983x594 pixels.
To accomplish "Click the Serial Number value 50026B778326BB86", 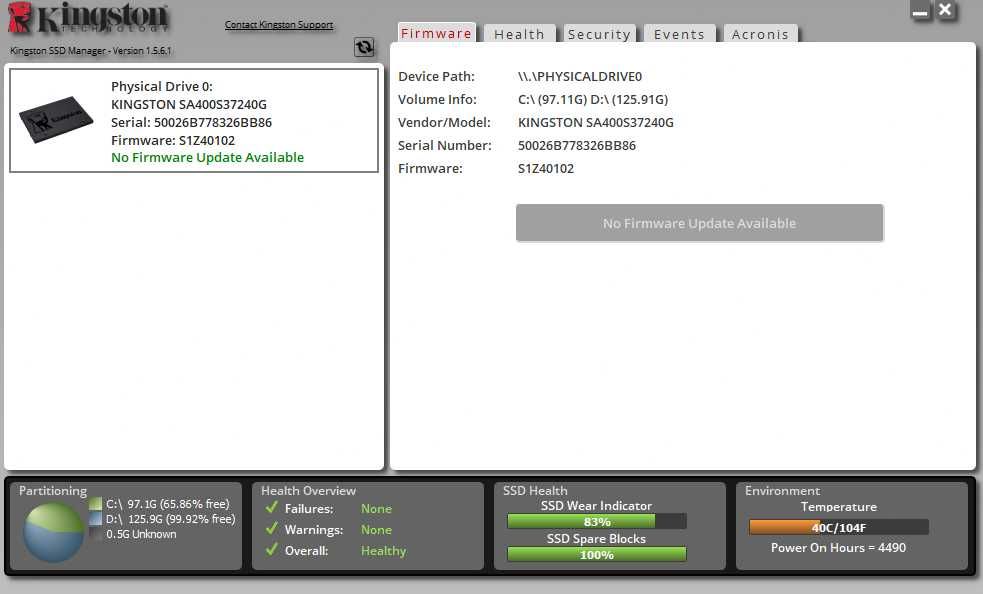I will coord(577,146).
